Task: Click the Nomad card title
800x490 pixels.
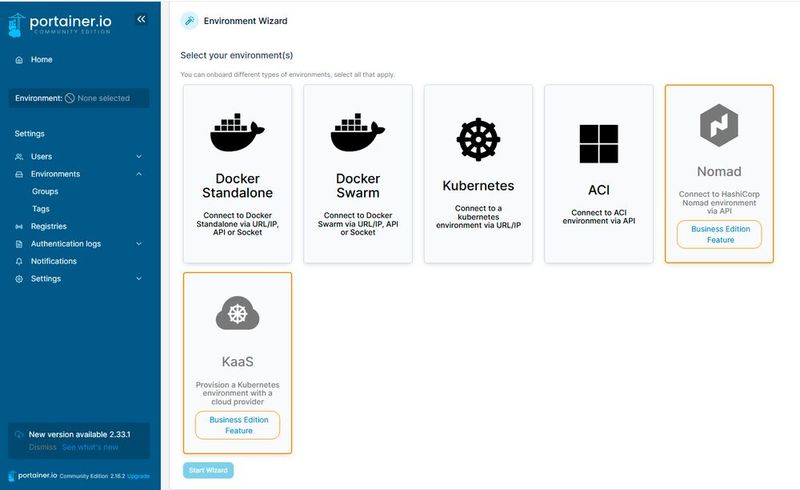Action: pos(719,172)
